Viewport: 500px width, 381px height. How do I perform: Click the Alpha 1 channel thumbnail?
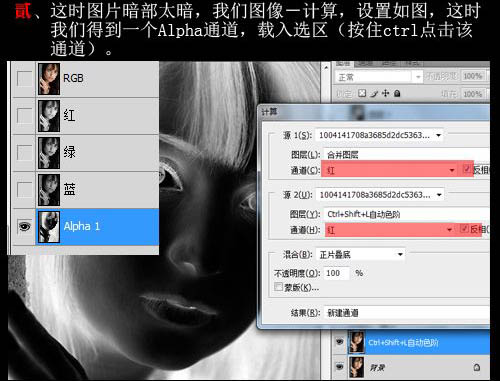point(49,227)
